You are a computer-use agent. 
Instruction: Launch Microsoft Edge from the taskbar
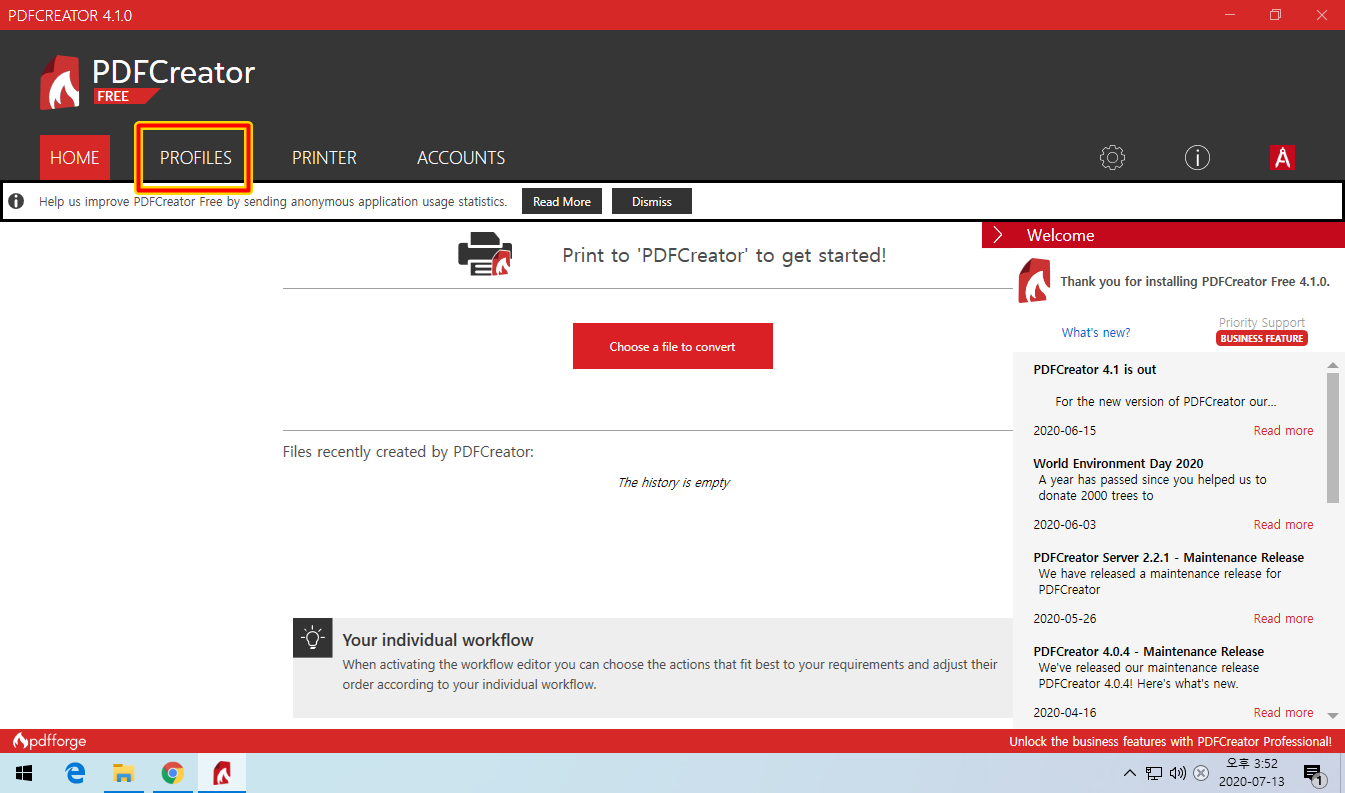click(x=74, y=773)
